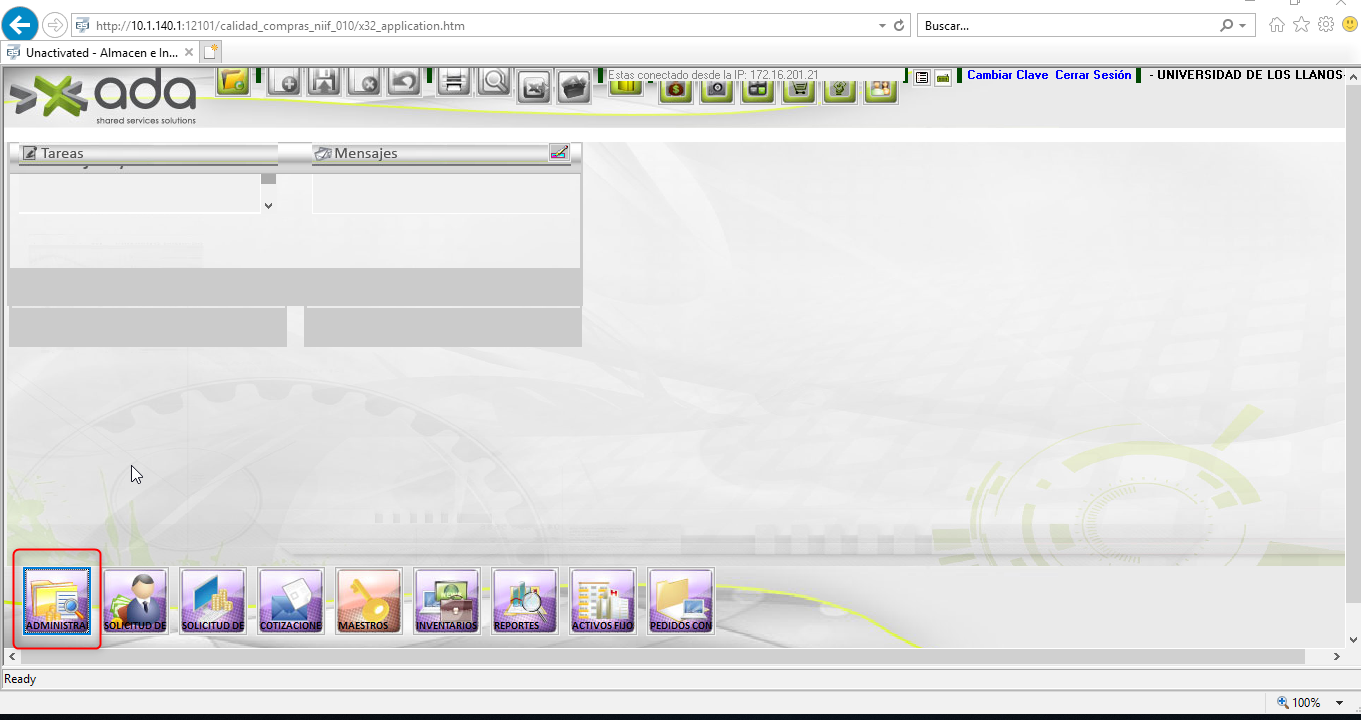Click the magnifying glass search toolbar icon
The image size is (1361, 720).
(494, 81)
